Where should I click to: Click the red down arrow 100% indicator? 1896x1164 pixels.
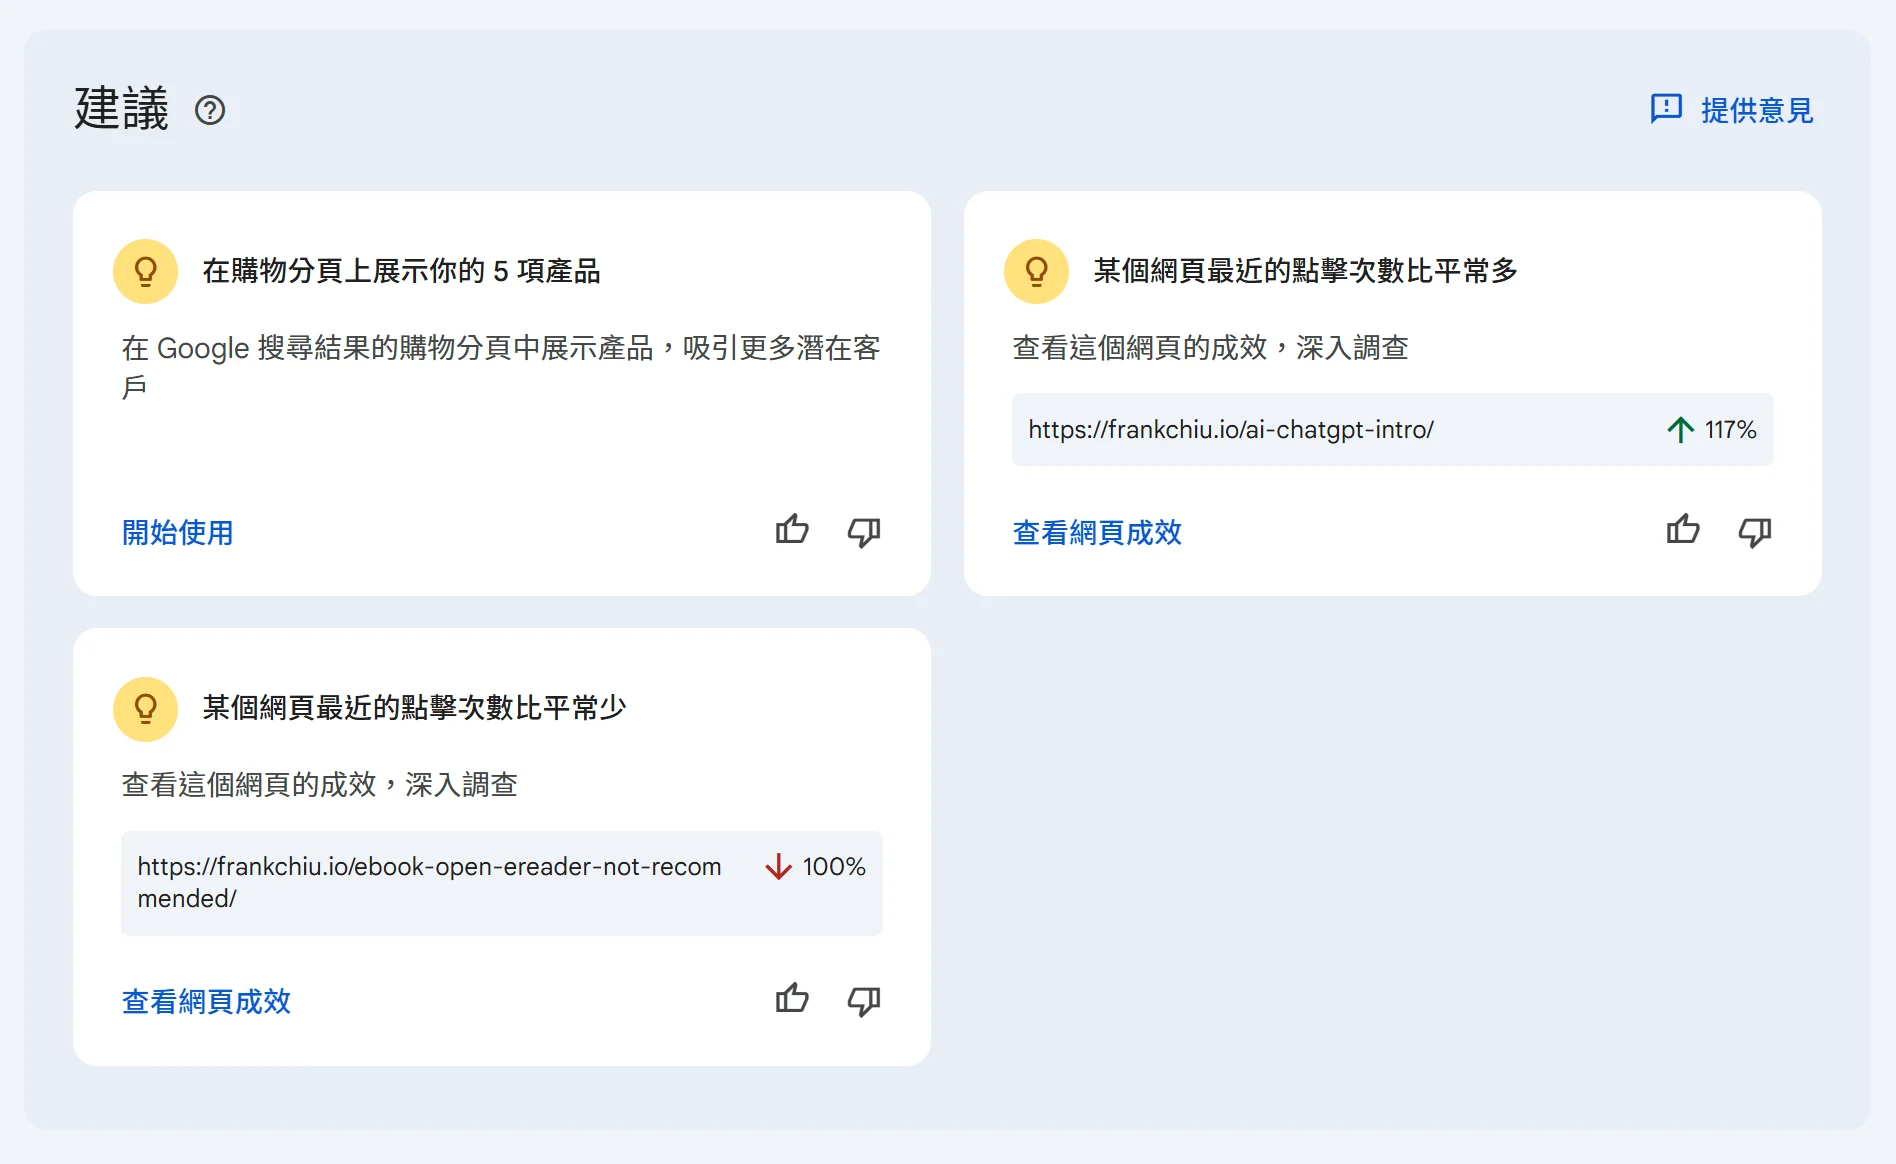pos(816,867)
